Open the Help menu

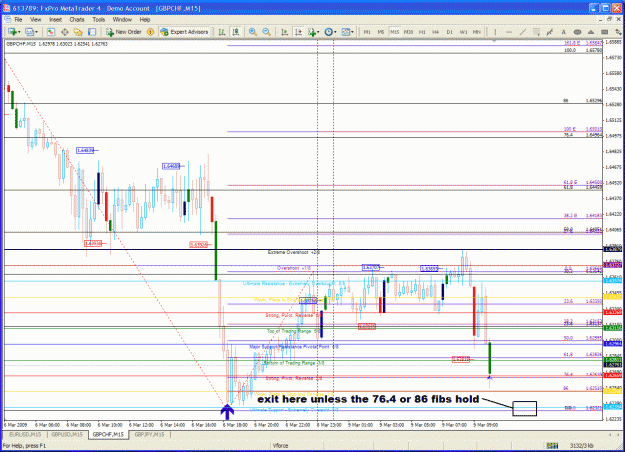145,20
